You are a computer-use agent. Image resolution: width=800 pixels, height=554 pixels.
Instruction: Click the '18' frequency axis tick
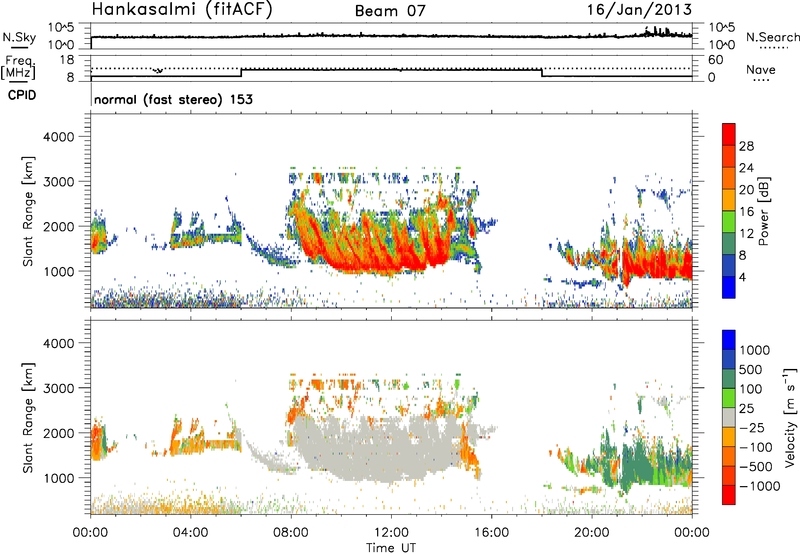[67, 60]
